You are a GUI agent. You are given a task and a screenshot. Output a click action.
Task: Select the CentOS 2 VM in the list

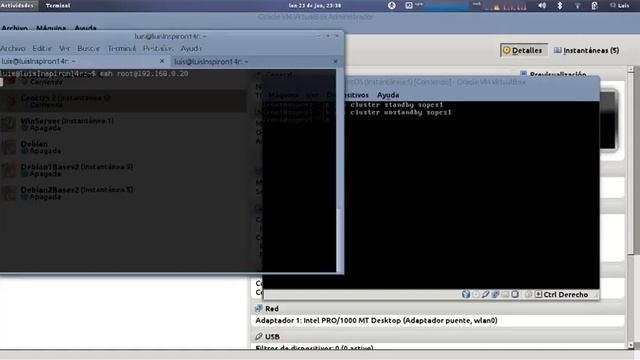click(123, 101)
